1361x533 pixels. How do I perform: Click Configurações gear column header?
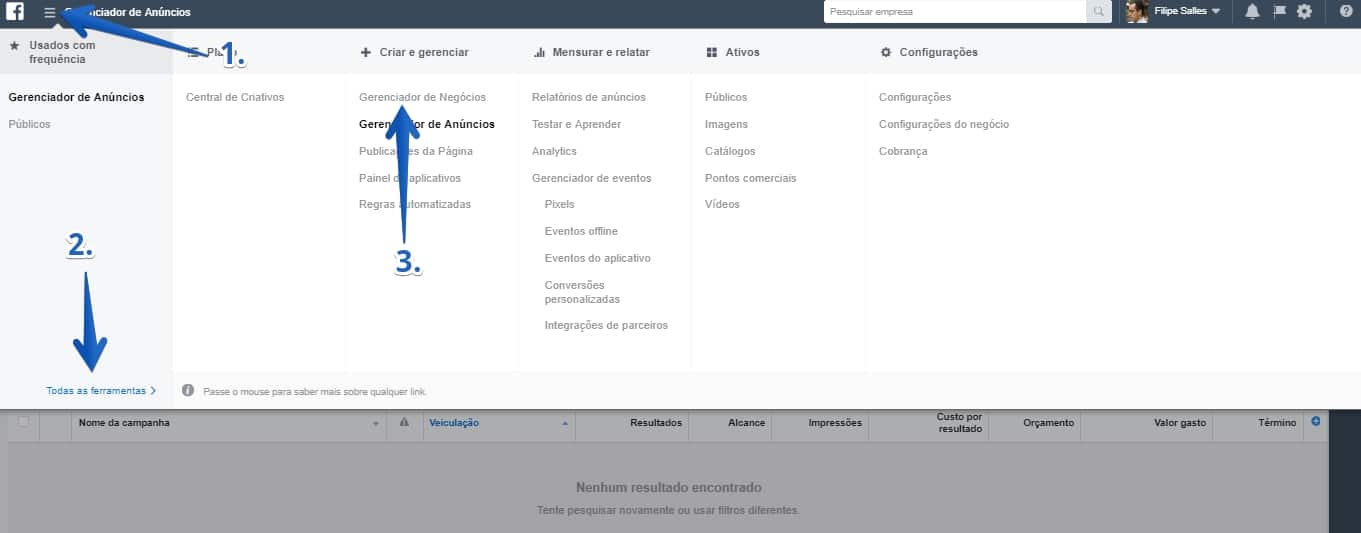pos(929,52)
